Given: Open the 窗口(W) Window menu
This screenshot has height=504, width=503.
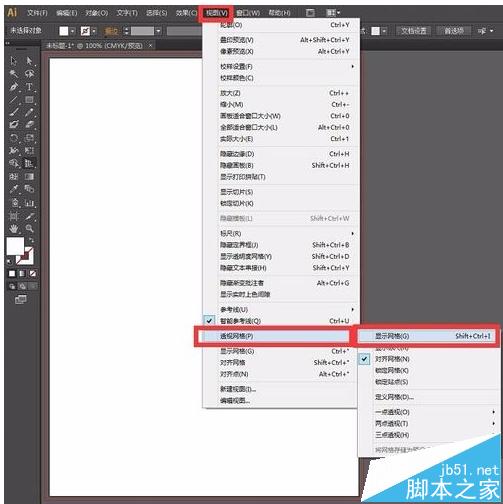Looking at the screenshot, I should 248,13.
